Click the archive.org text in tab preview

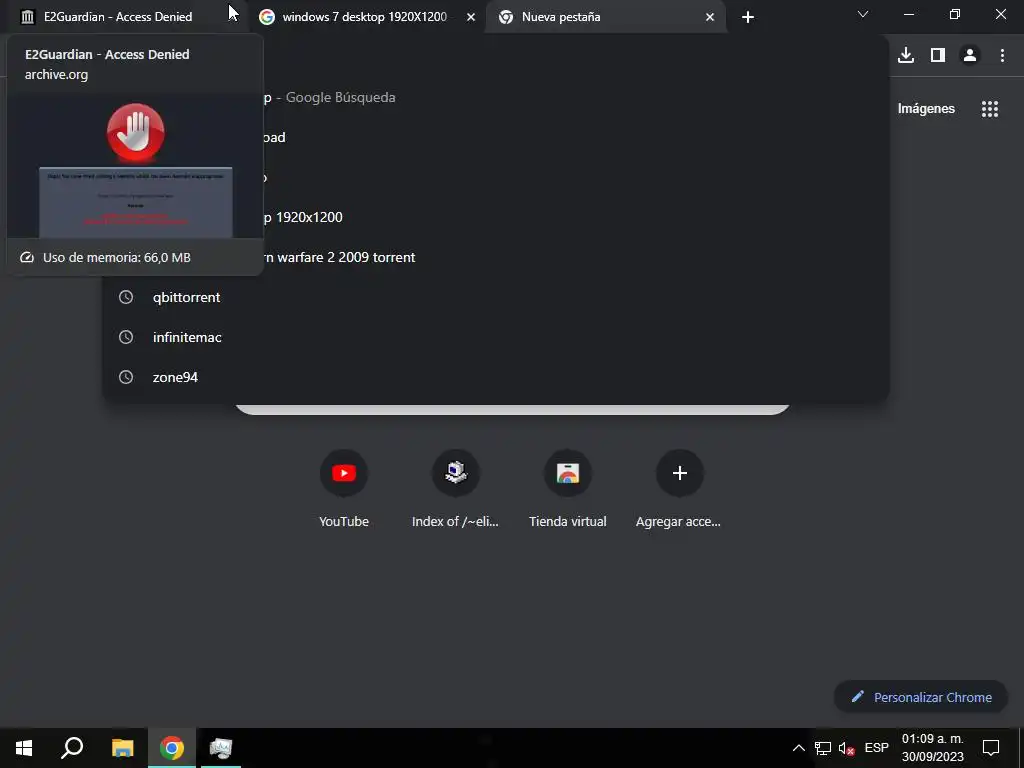click(x=56, y=74)
